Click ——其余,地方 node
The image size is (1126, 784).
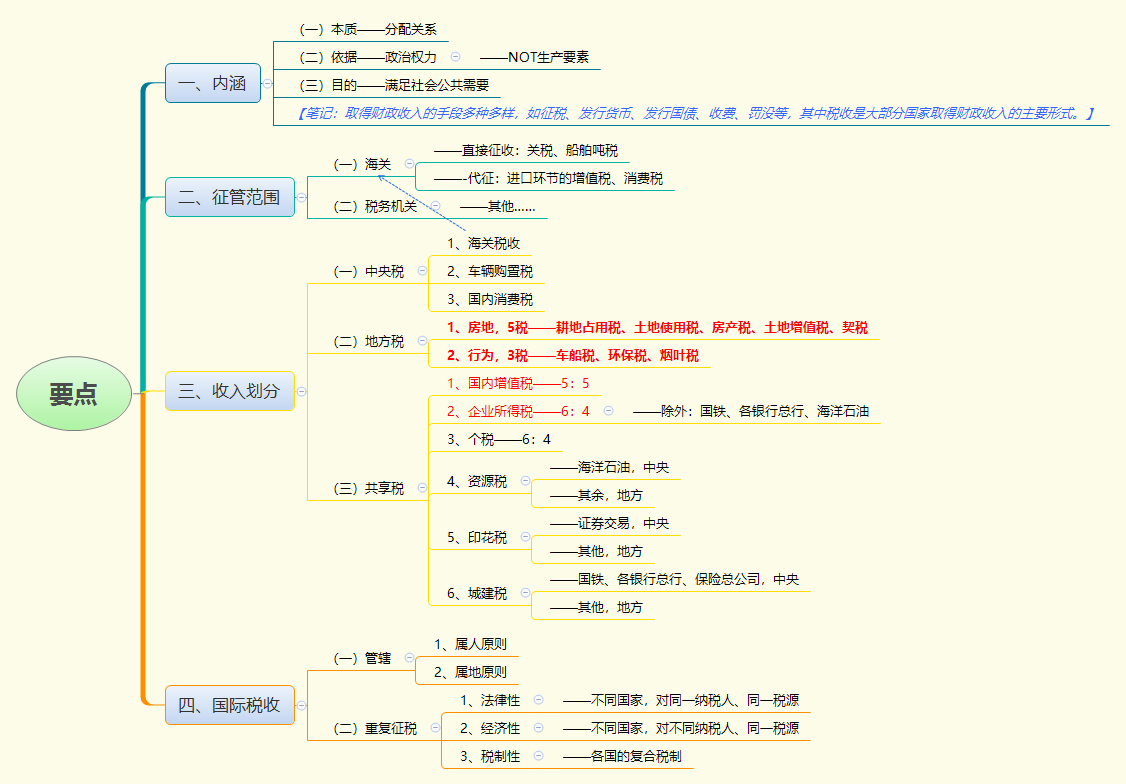597,495
